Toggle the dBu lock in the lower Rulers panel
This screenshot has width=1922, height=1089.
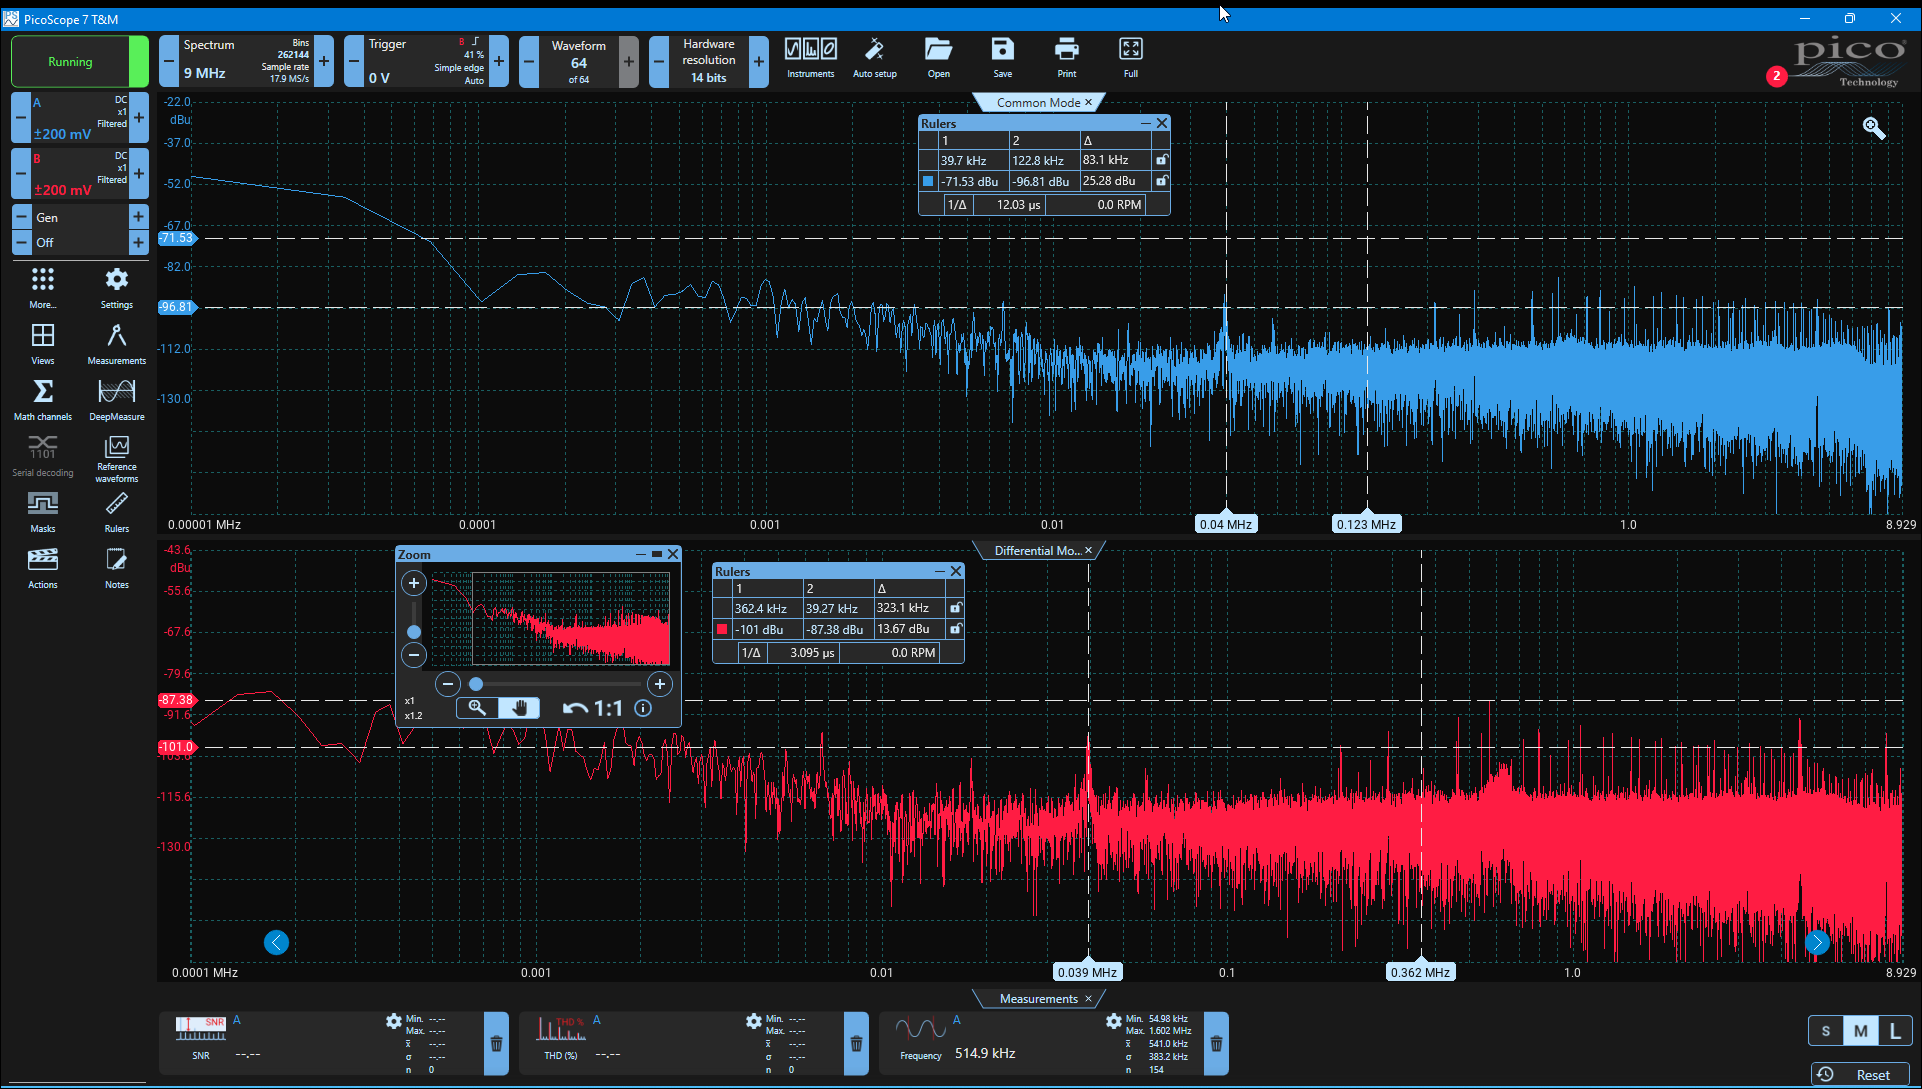coord(955,629)
